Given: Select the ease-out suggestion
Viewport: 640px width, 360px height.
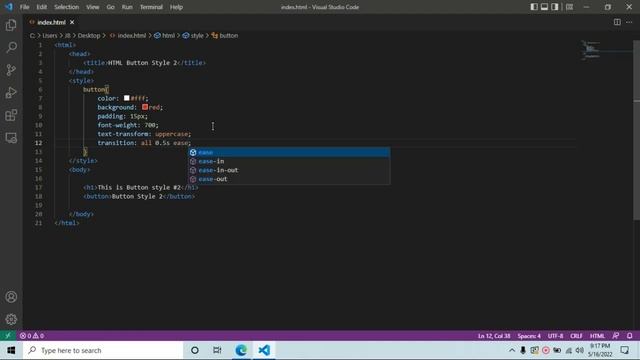Looking at the screenshot, I should [x=289, y=179].
